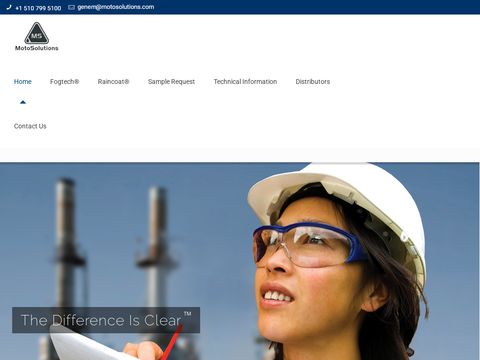Click The Difference Is Clear banner caption
480x360 pixels.
pos(106,320)
